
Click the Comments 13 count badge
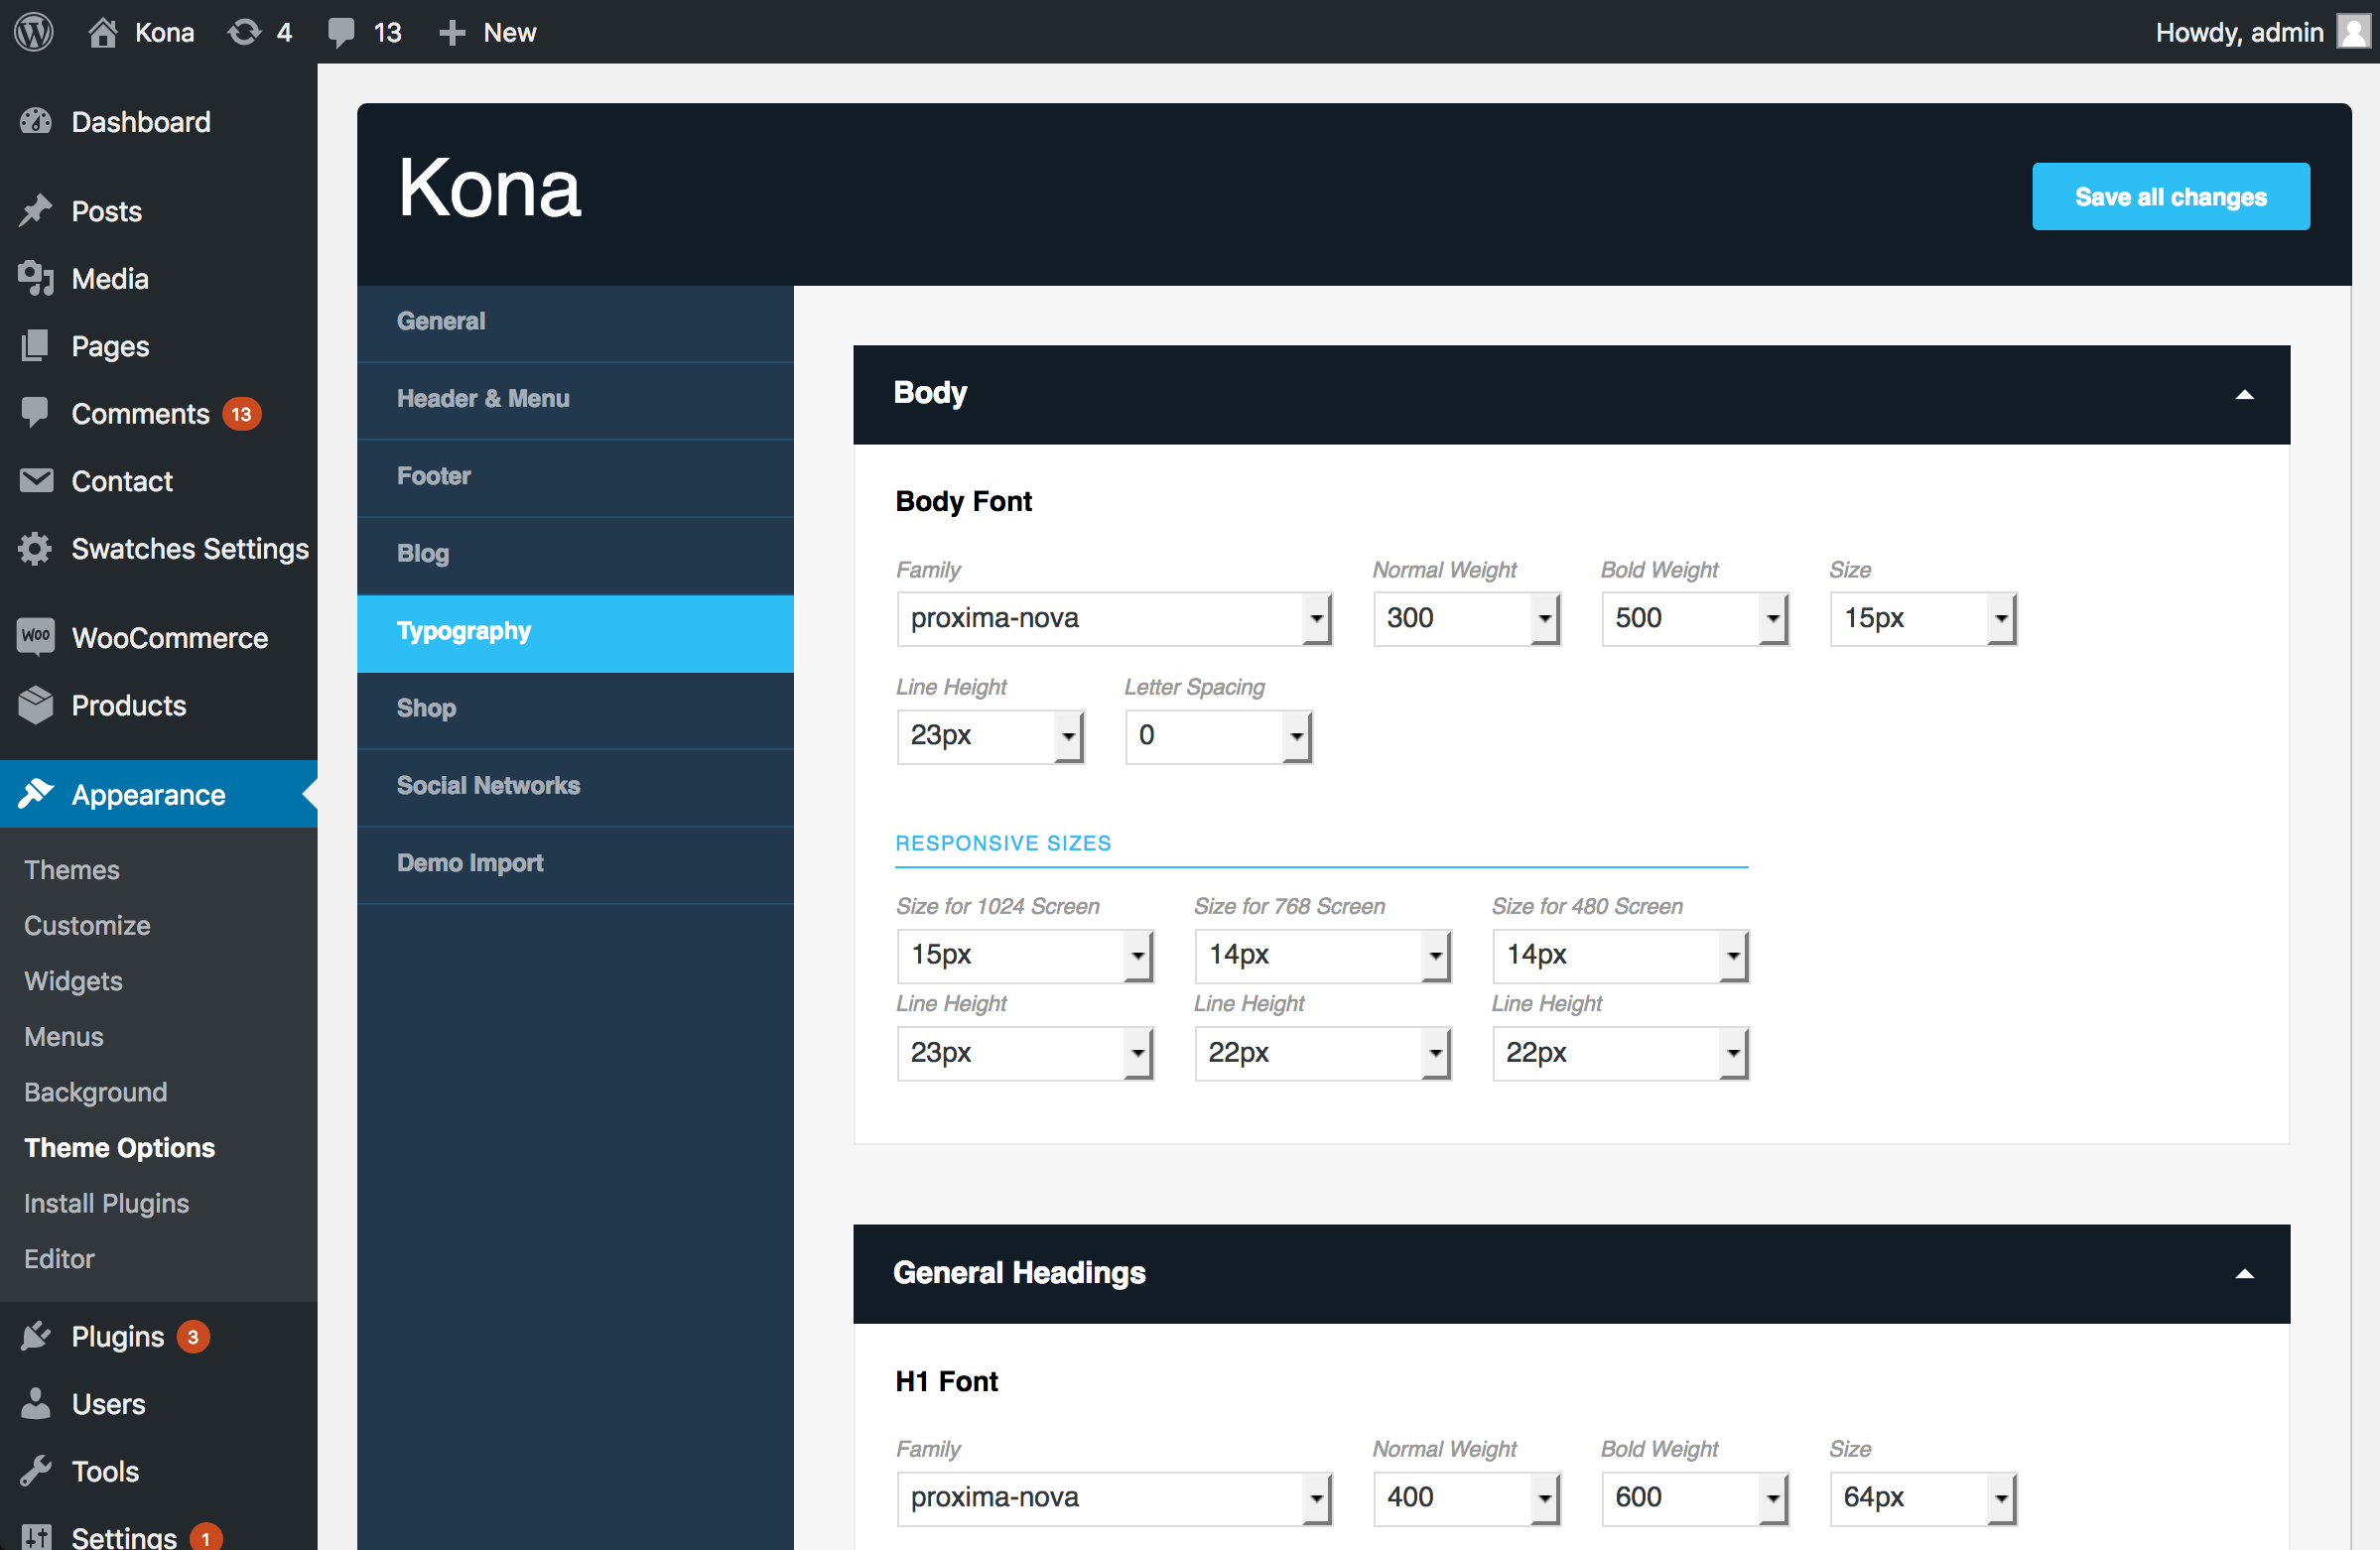(241, 414)
